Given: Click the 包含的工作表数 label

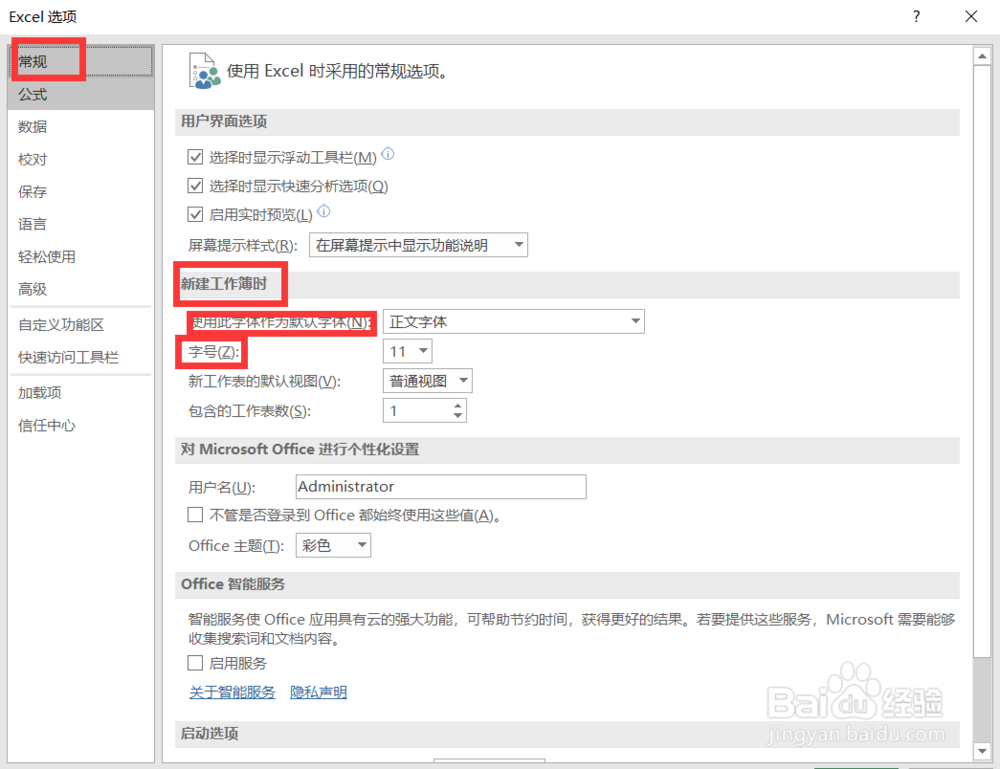Looking at the screenshot, I should 249,411.
